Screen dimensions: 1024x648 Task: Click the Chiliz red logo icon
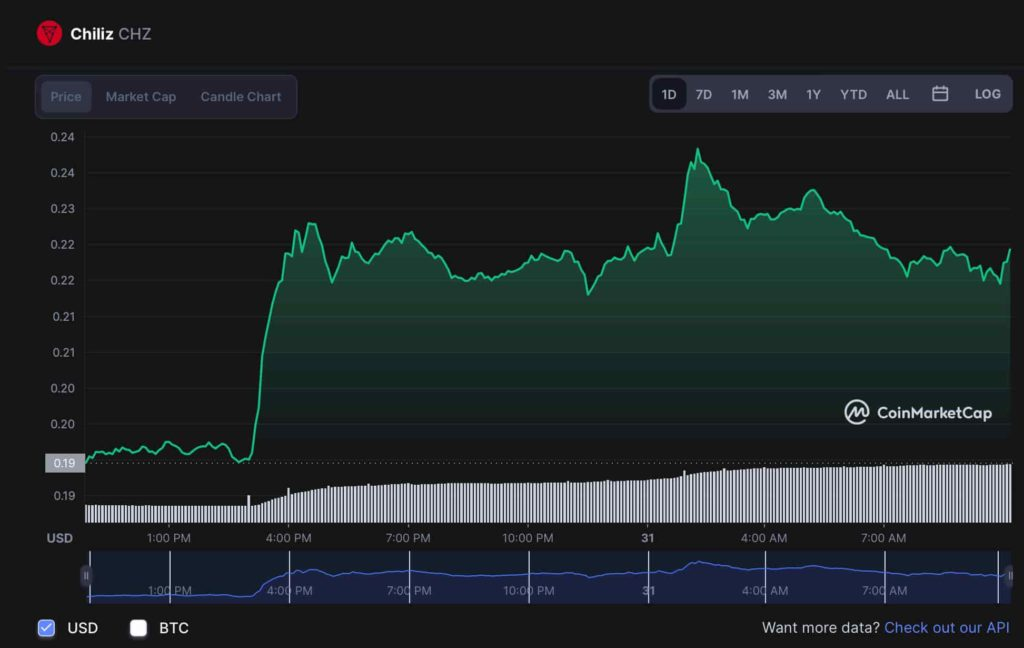click(49, 34)
